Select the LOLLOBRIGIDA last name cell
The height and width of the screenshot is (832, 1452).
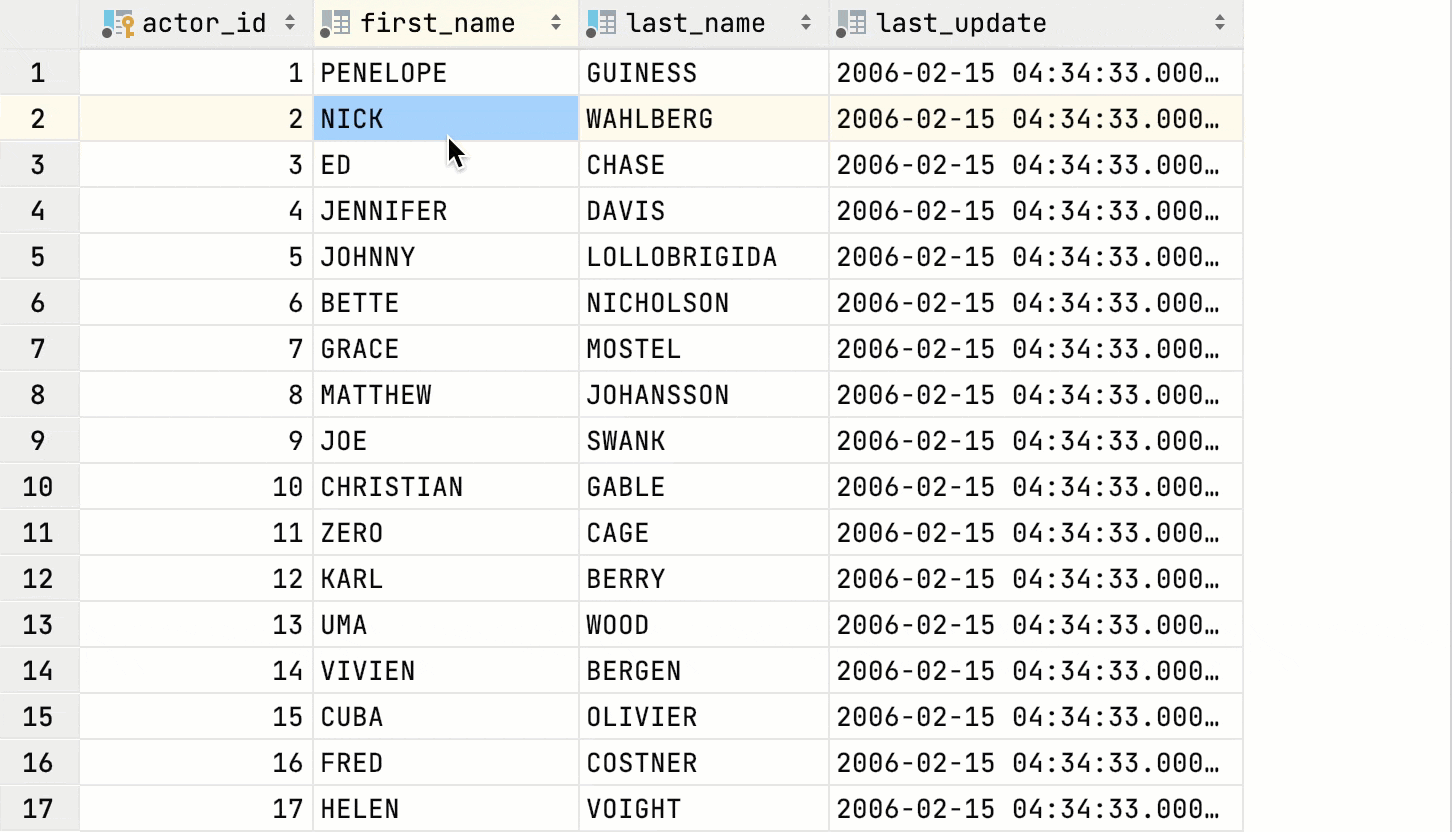pos(682,257)
